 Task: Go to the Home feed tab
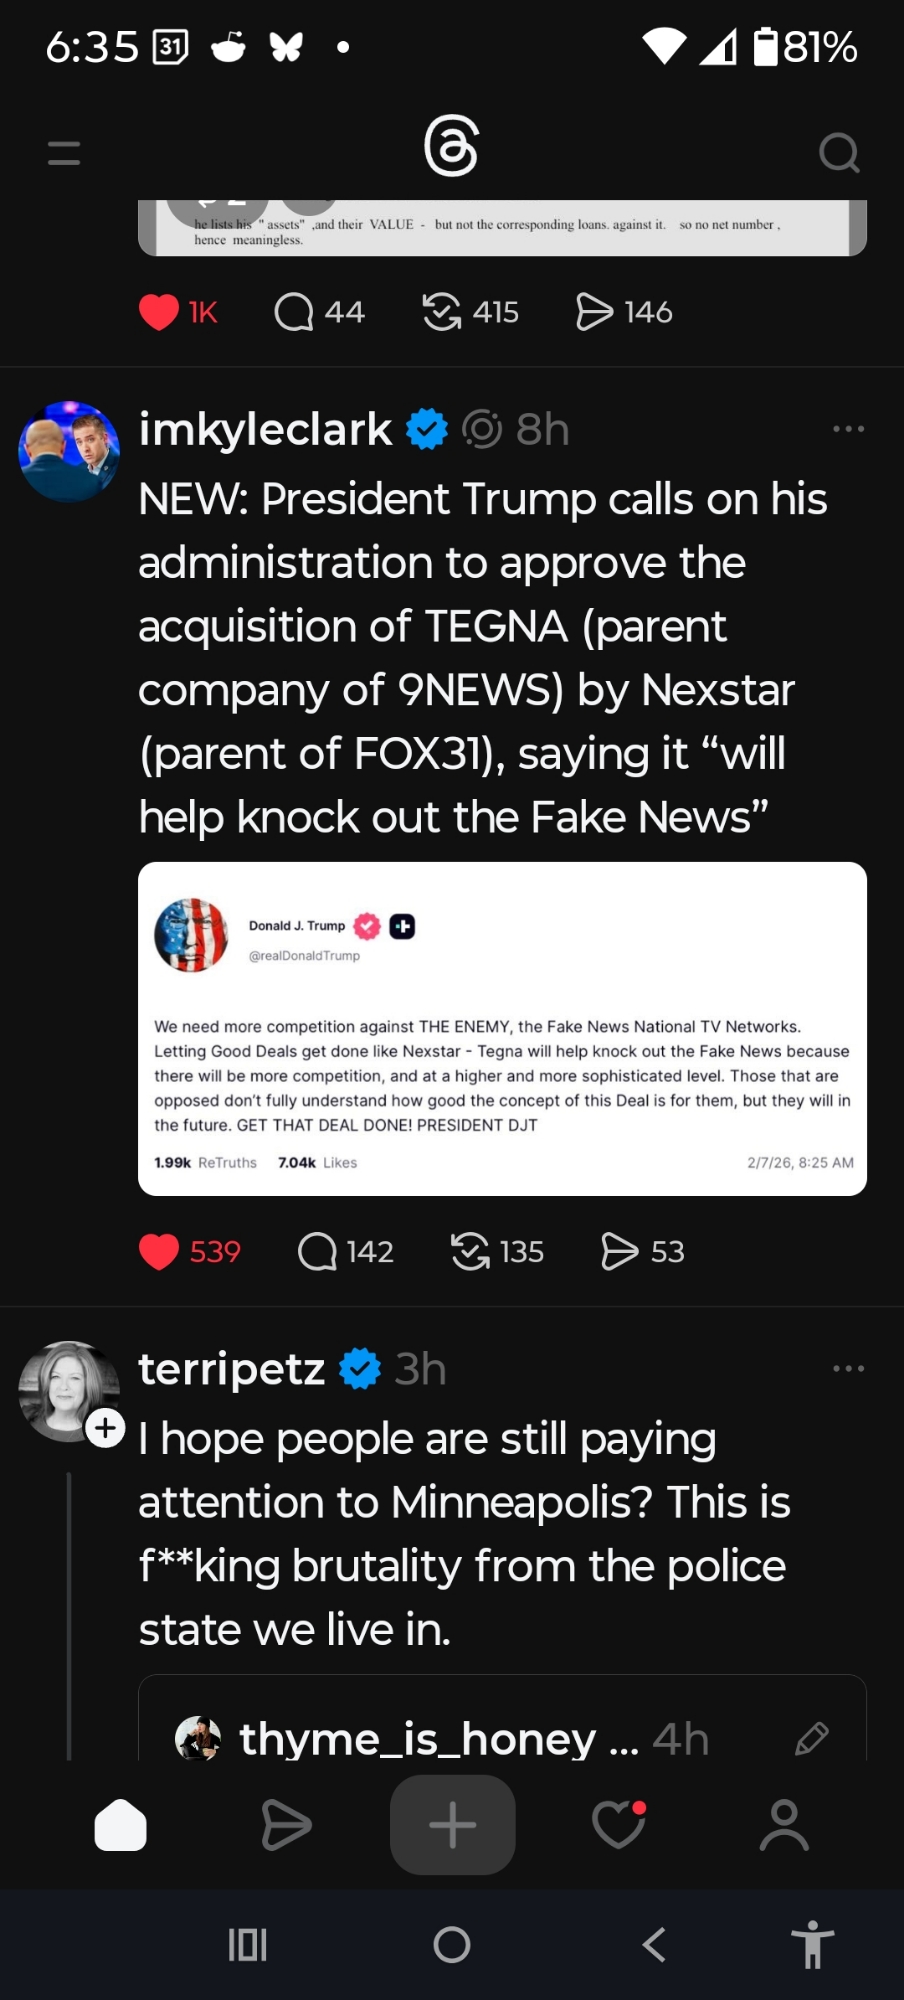click(120, 1826)
